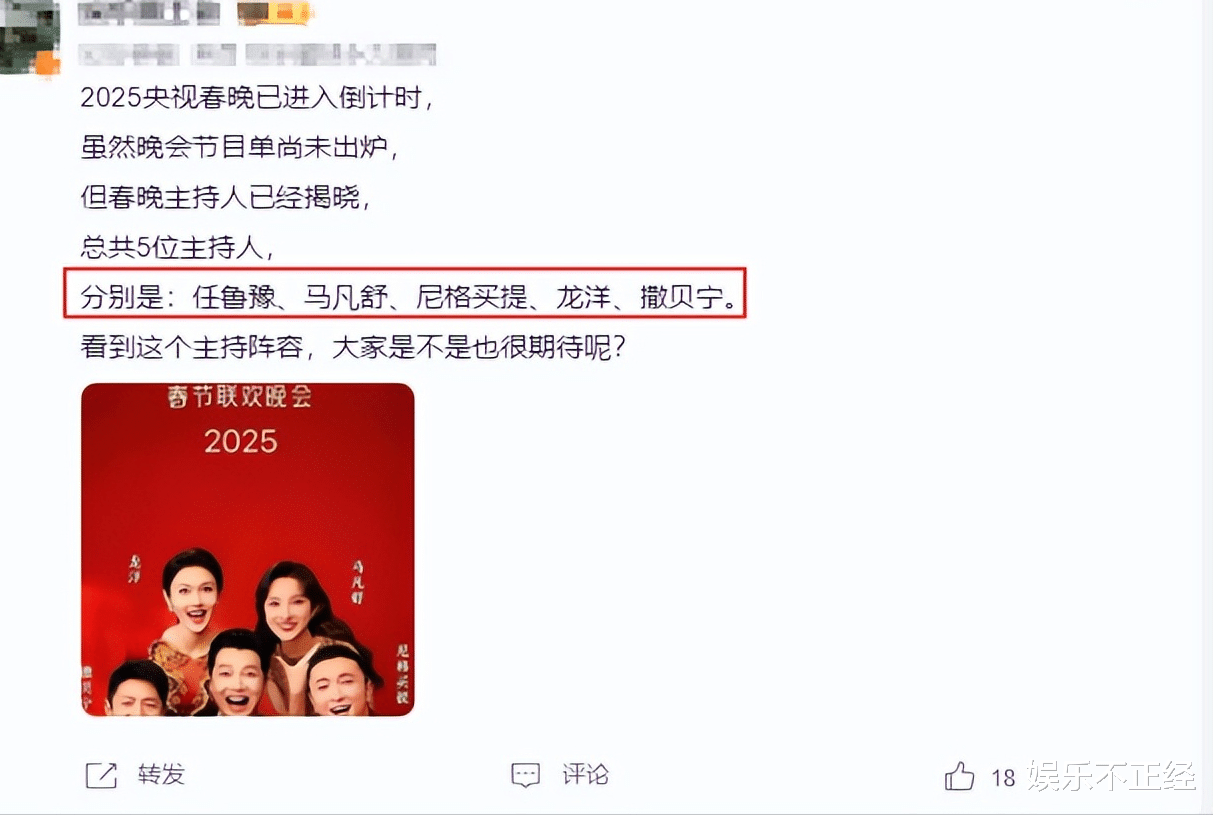
Task: Click the 转发 label
Action: (162, 775)
